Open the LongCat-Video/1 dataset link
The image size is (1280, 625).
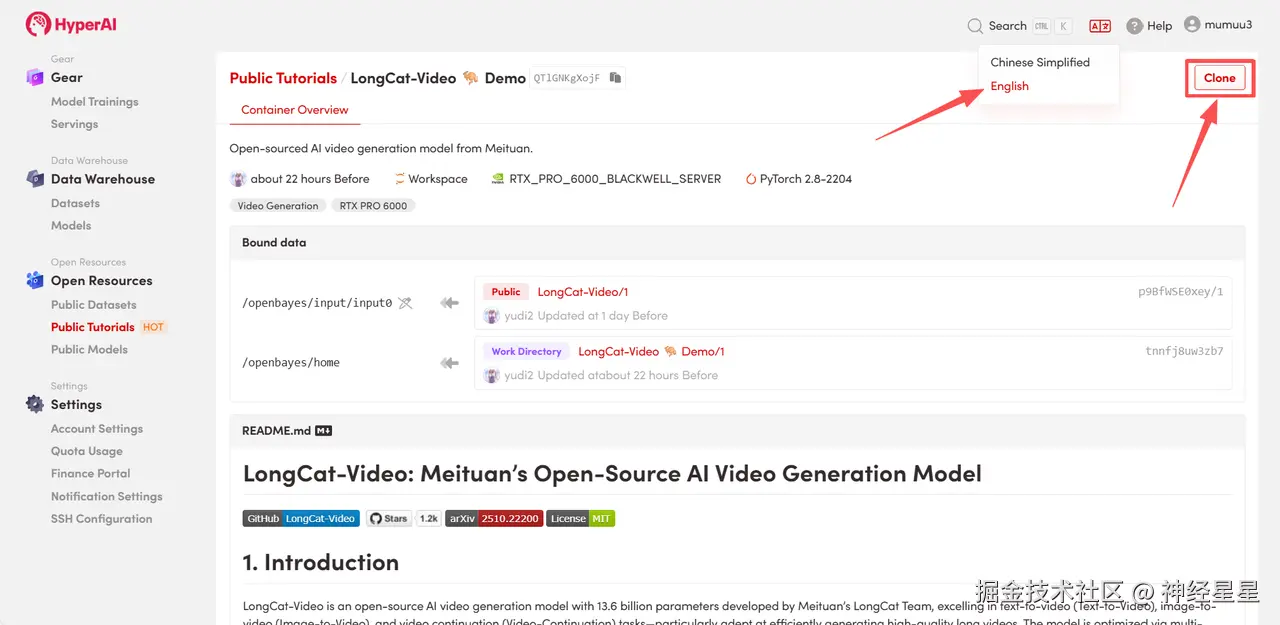(583, 292)
